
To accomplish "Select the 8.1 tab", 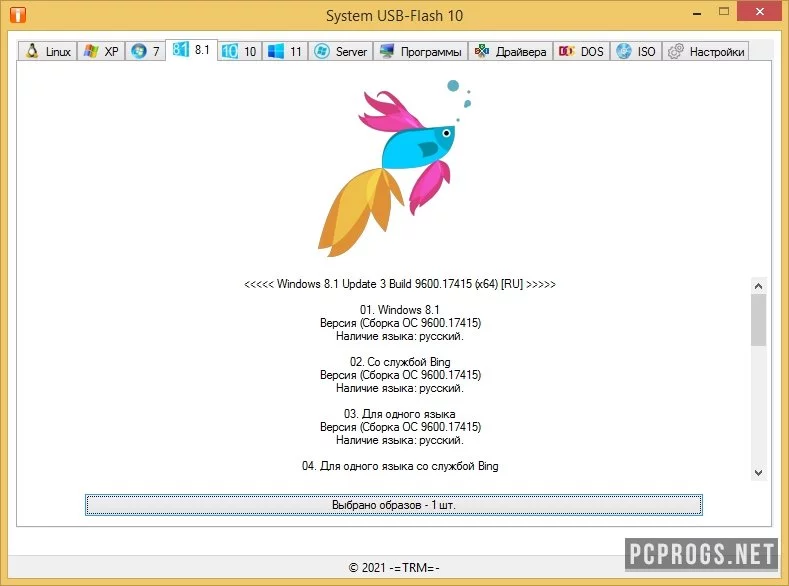I will [x=191, y=50].
